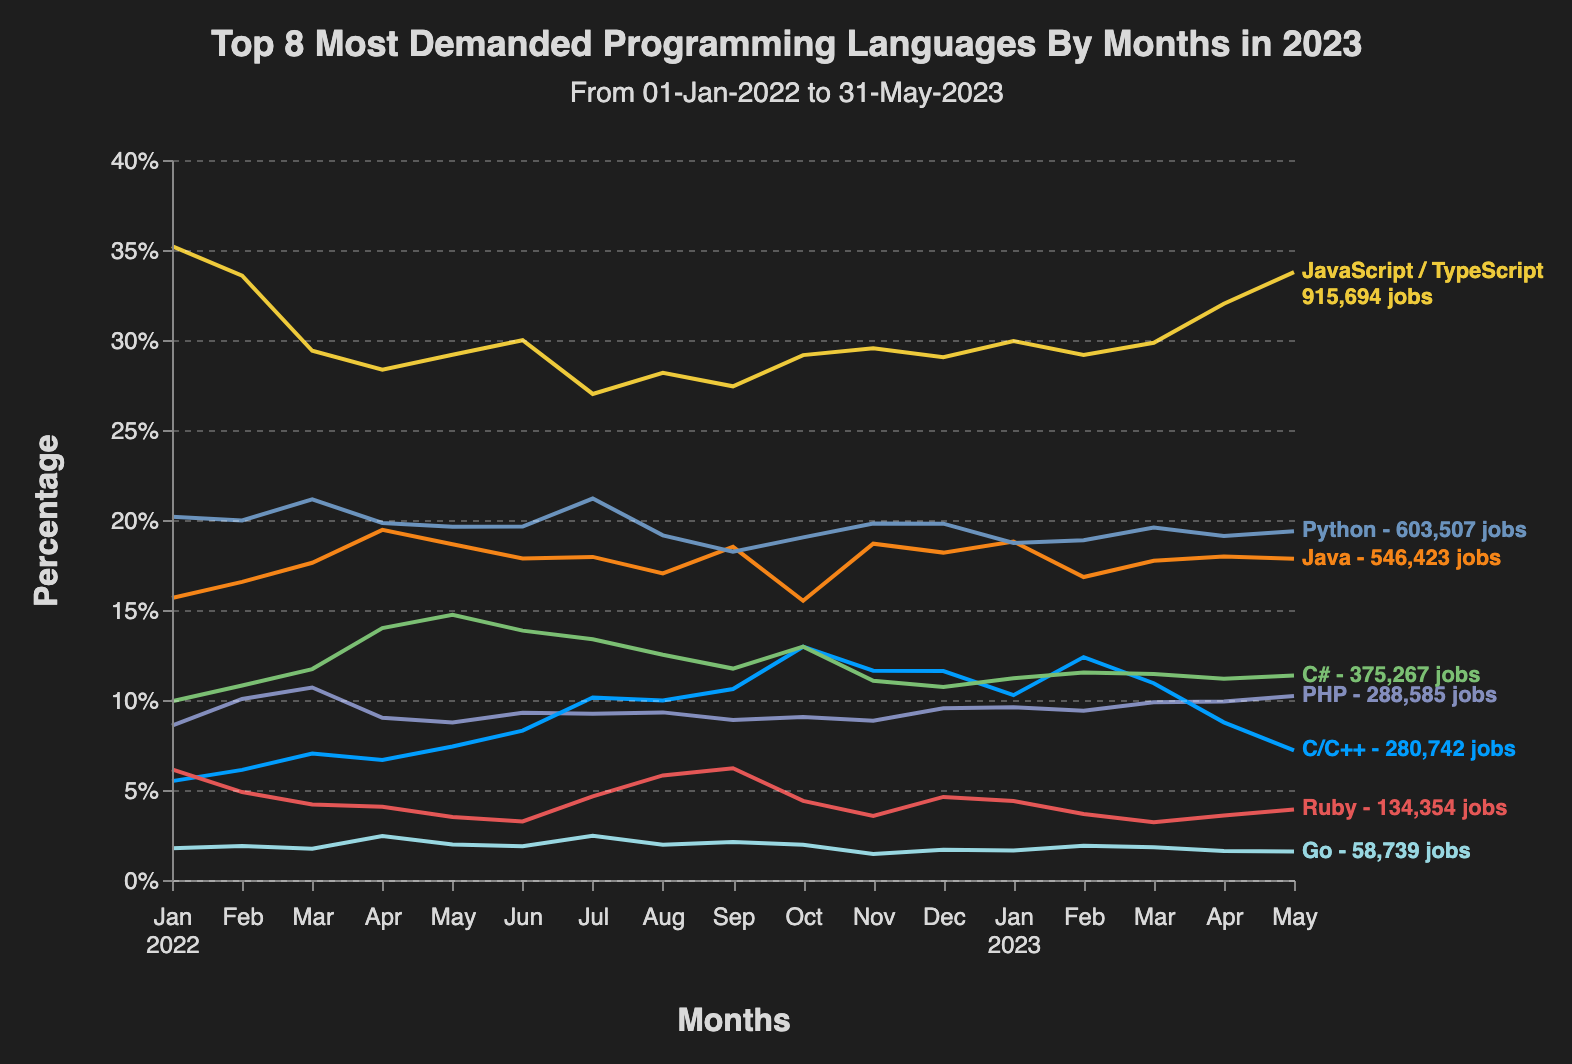Click the C/C++ line's February 2023 peak
The height and width of the screenshot is (1064, 1572).
pos(1084,657)
